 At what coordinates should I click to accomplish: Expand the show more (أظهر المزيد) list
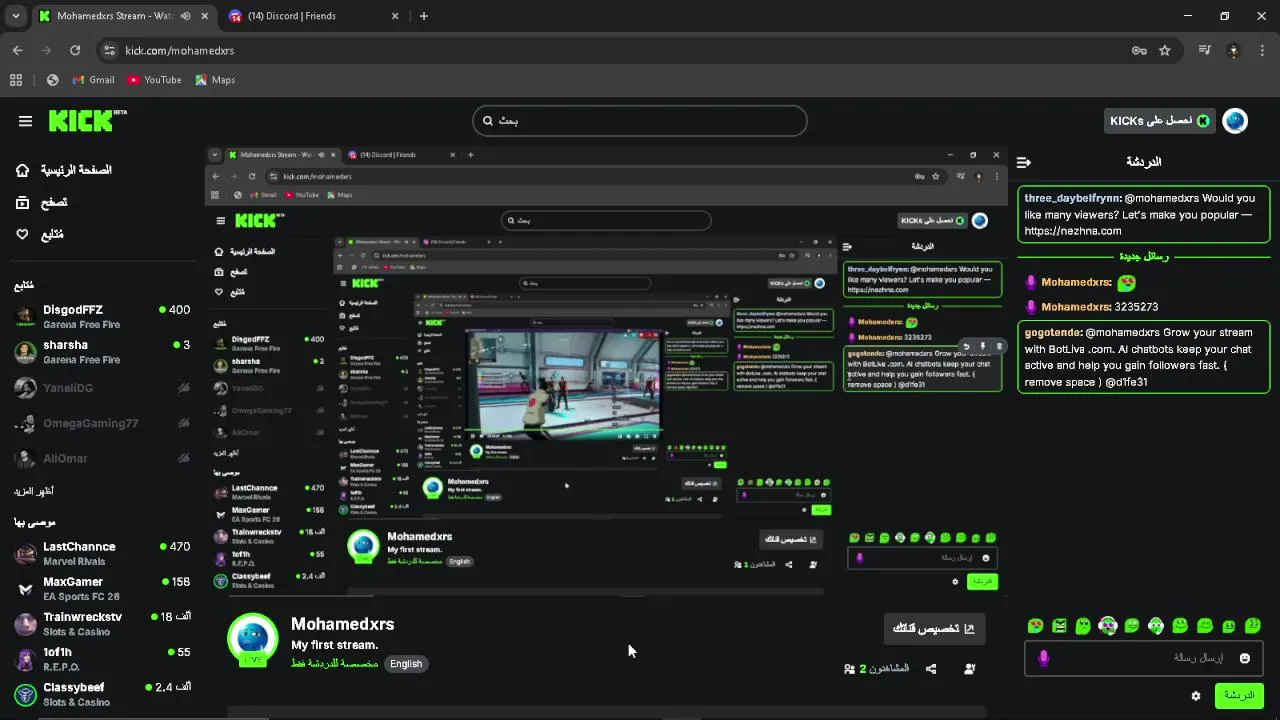[33, 491]
